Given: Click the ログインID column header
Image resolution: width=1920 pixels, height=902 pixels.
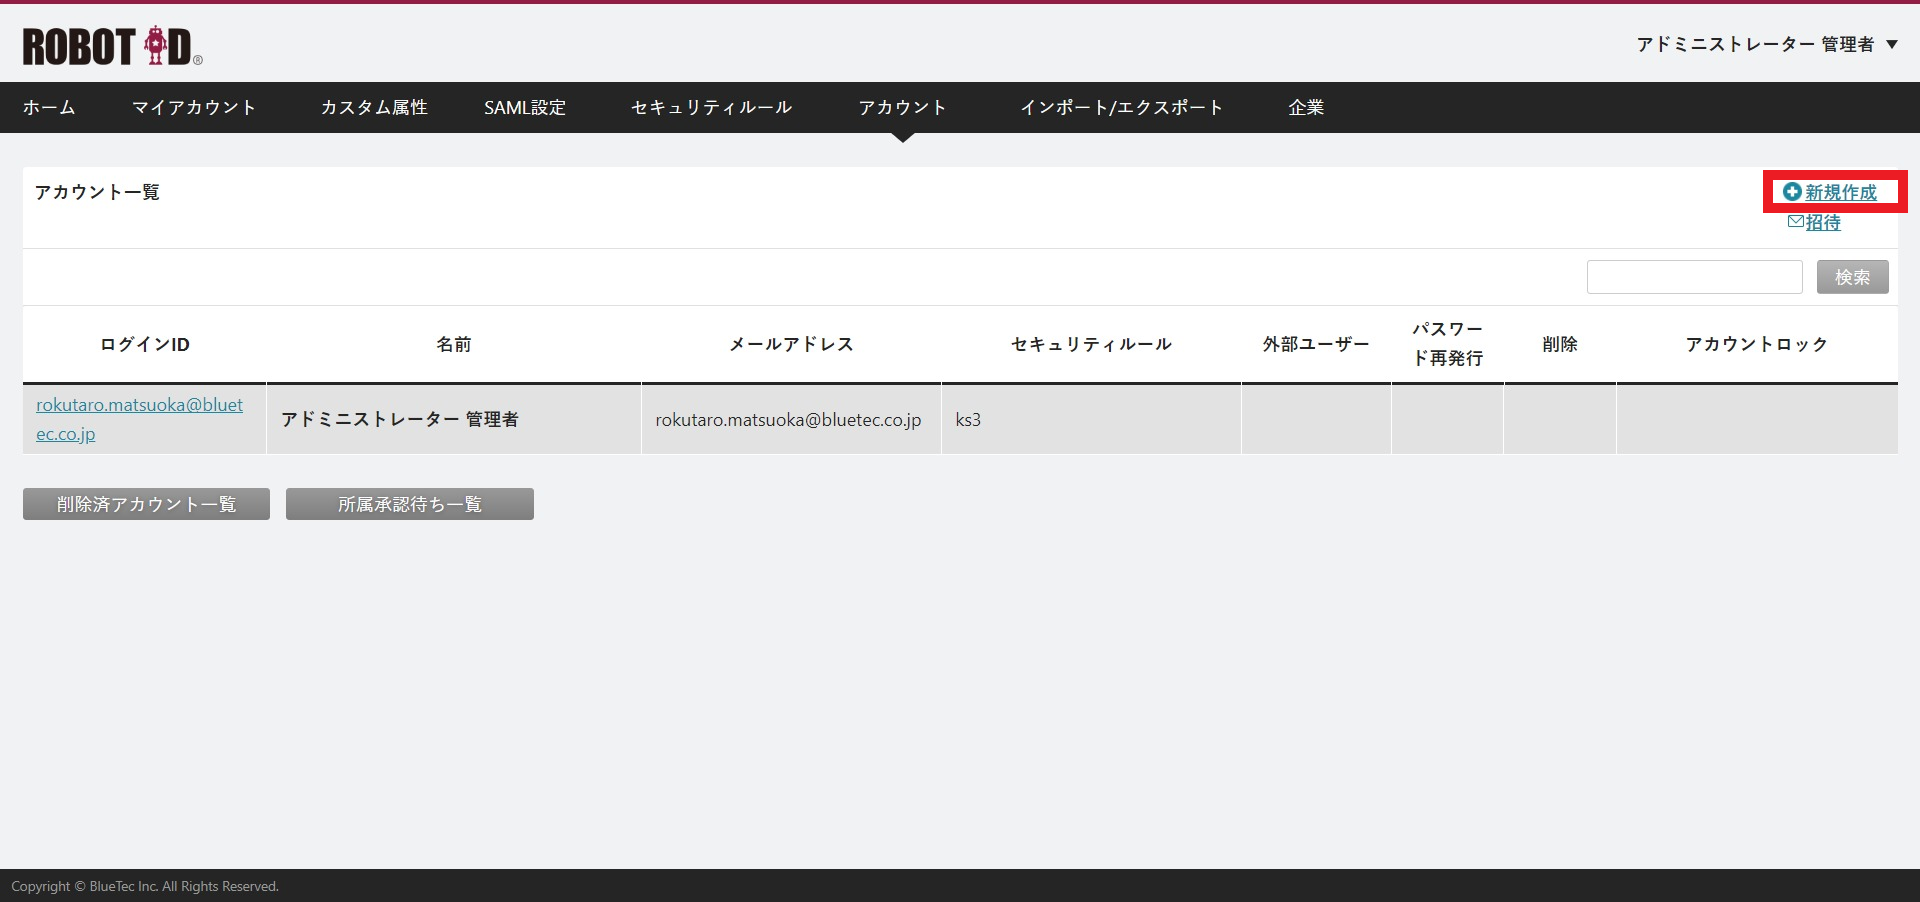Looking at the screenshot, I should 144,344.
